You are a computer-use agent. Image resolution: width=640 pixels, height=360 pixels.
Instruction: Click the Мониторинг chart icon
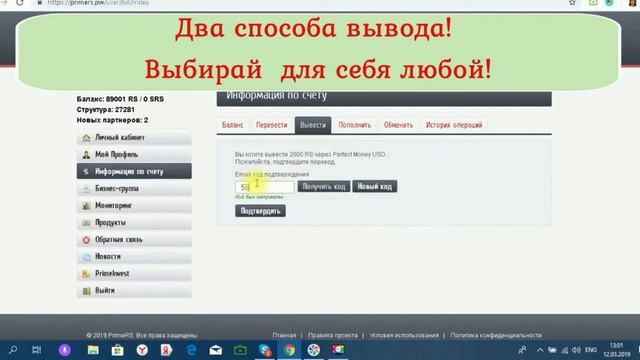[86, 206]
